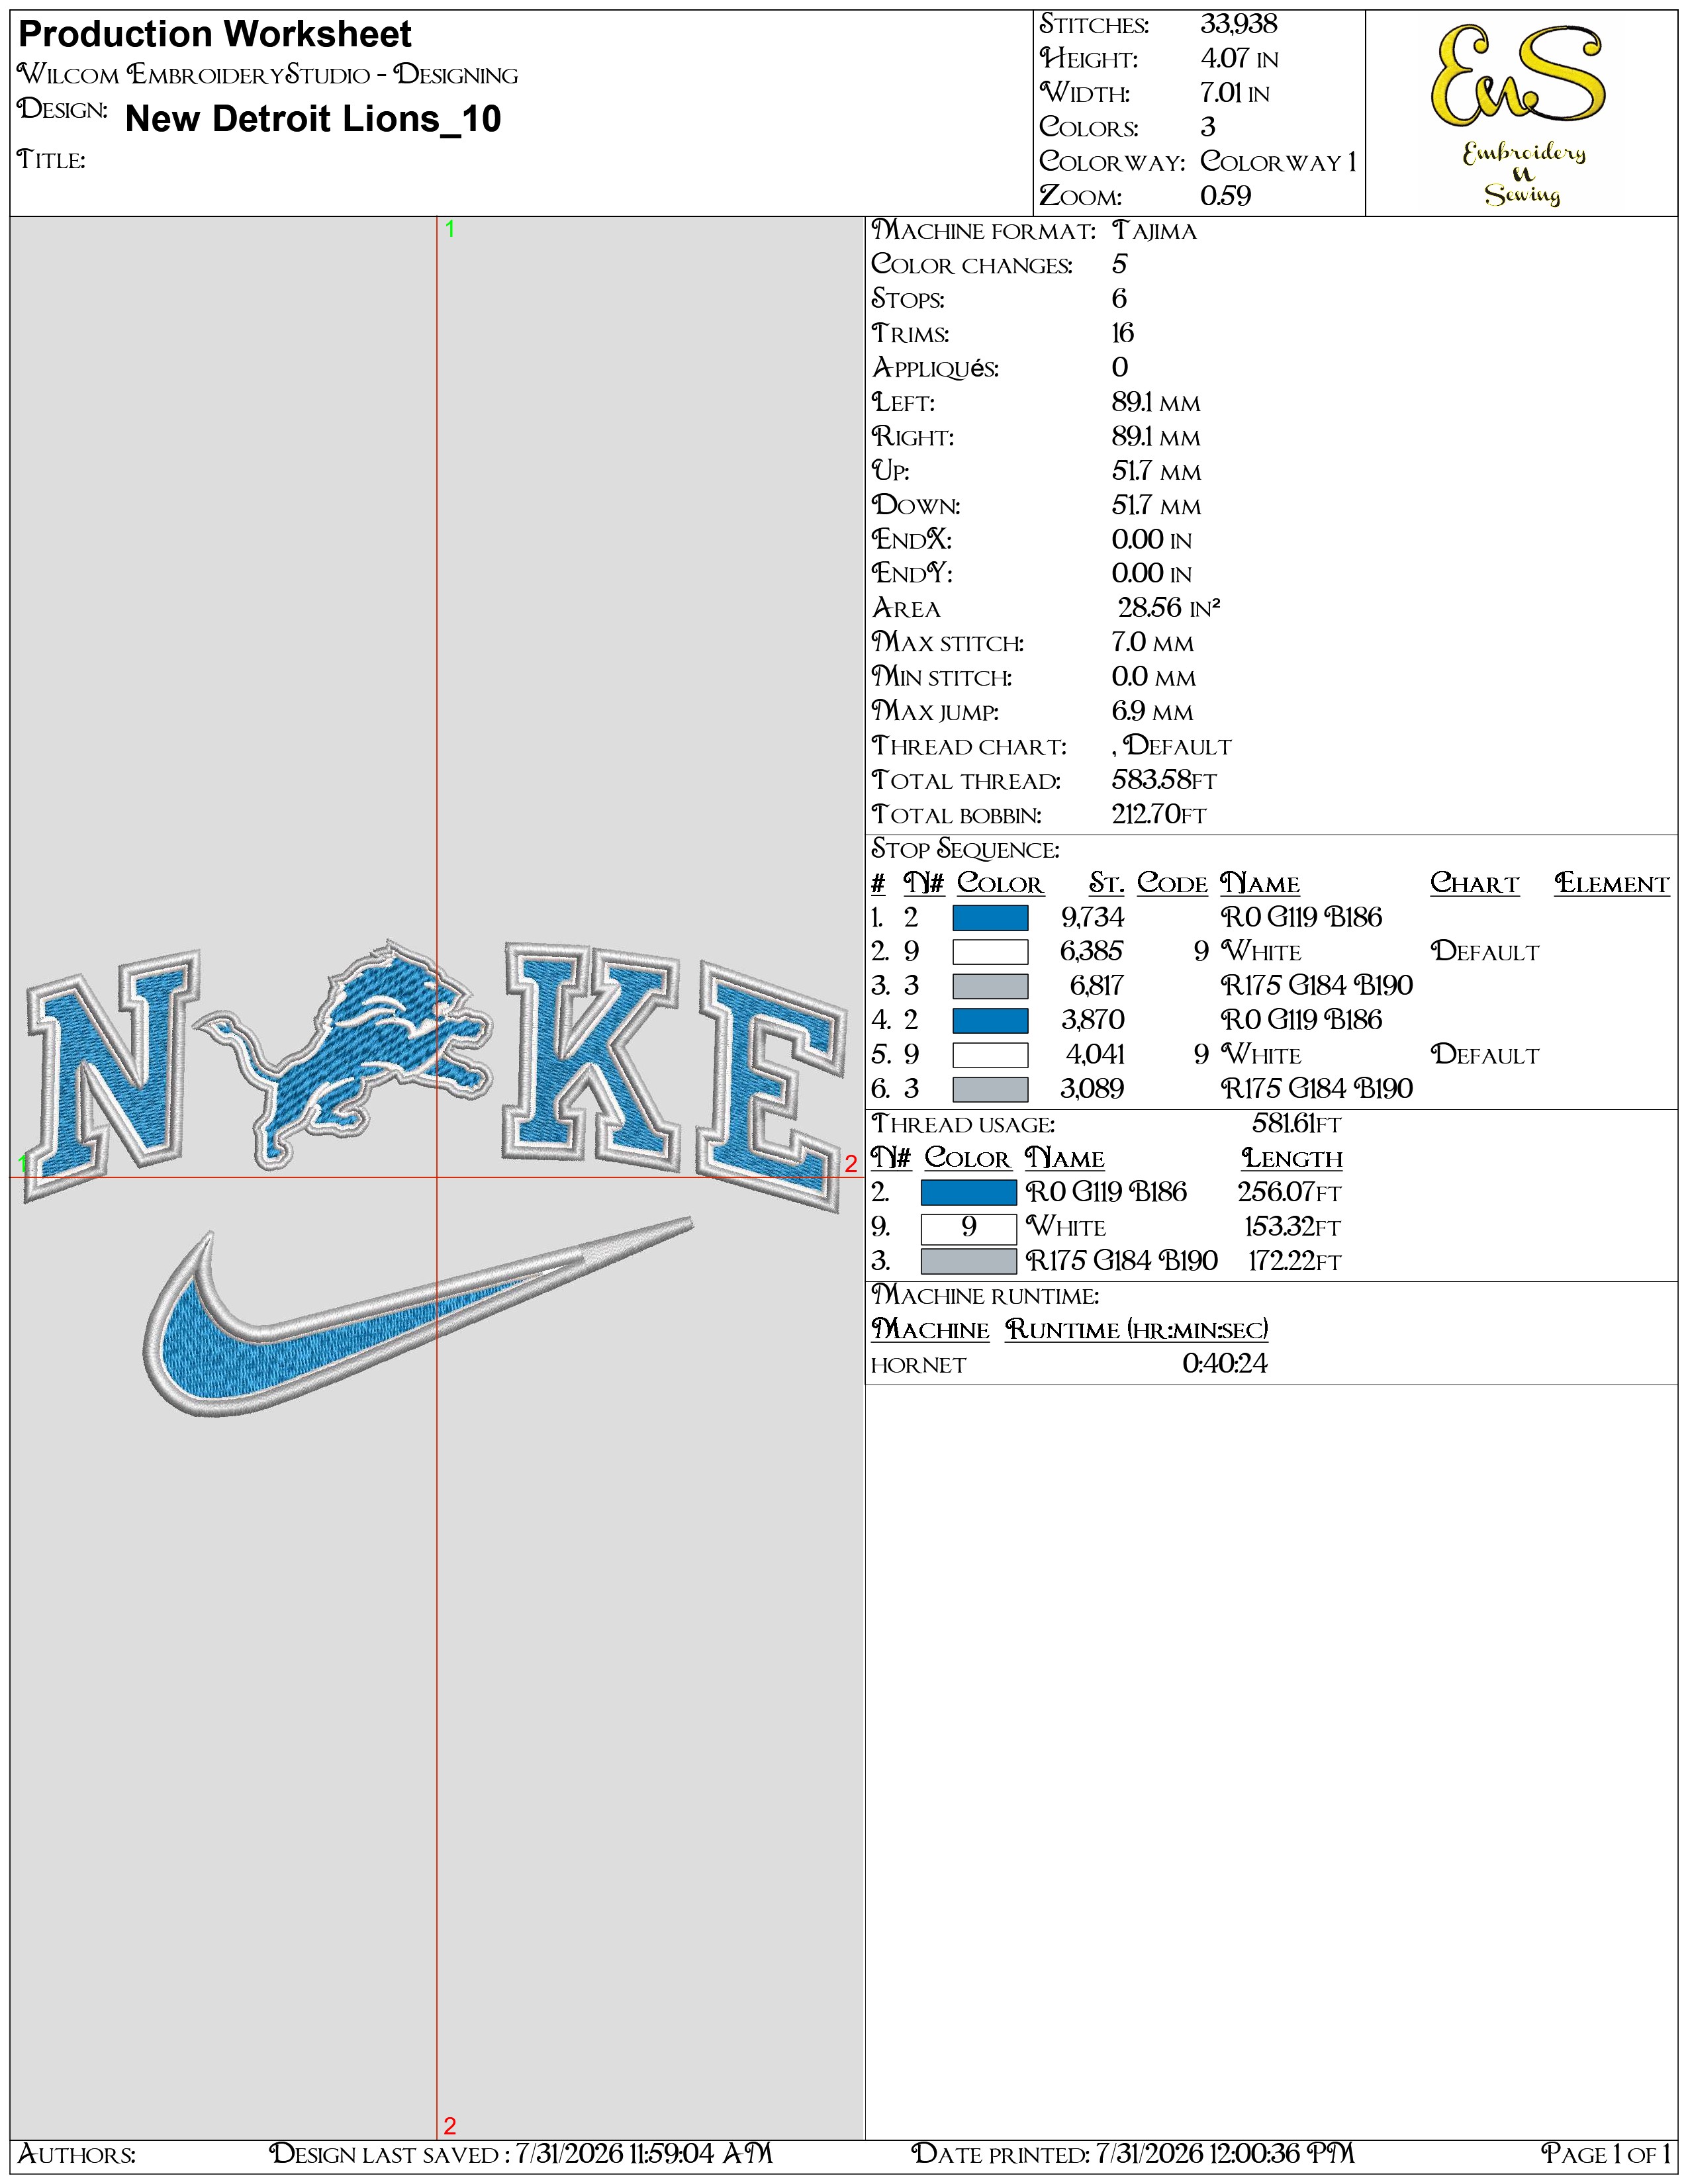Select stitch count "3,870" in stop row 4
This screenshot has width=1688, height=2184.
1093,1020
